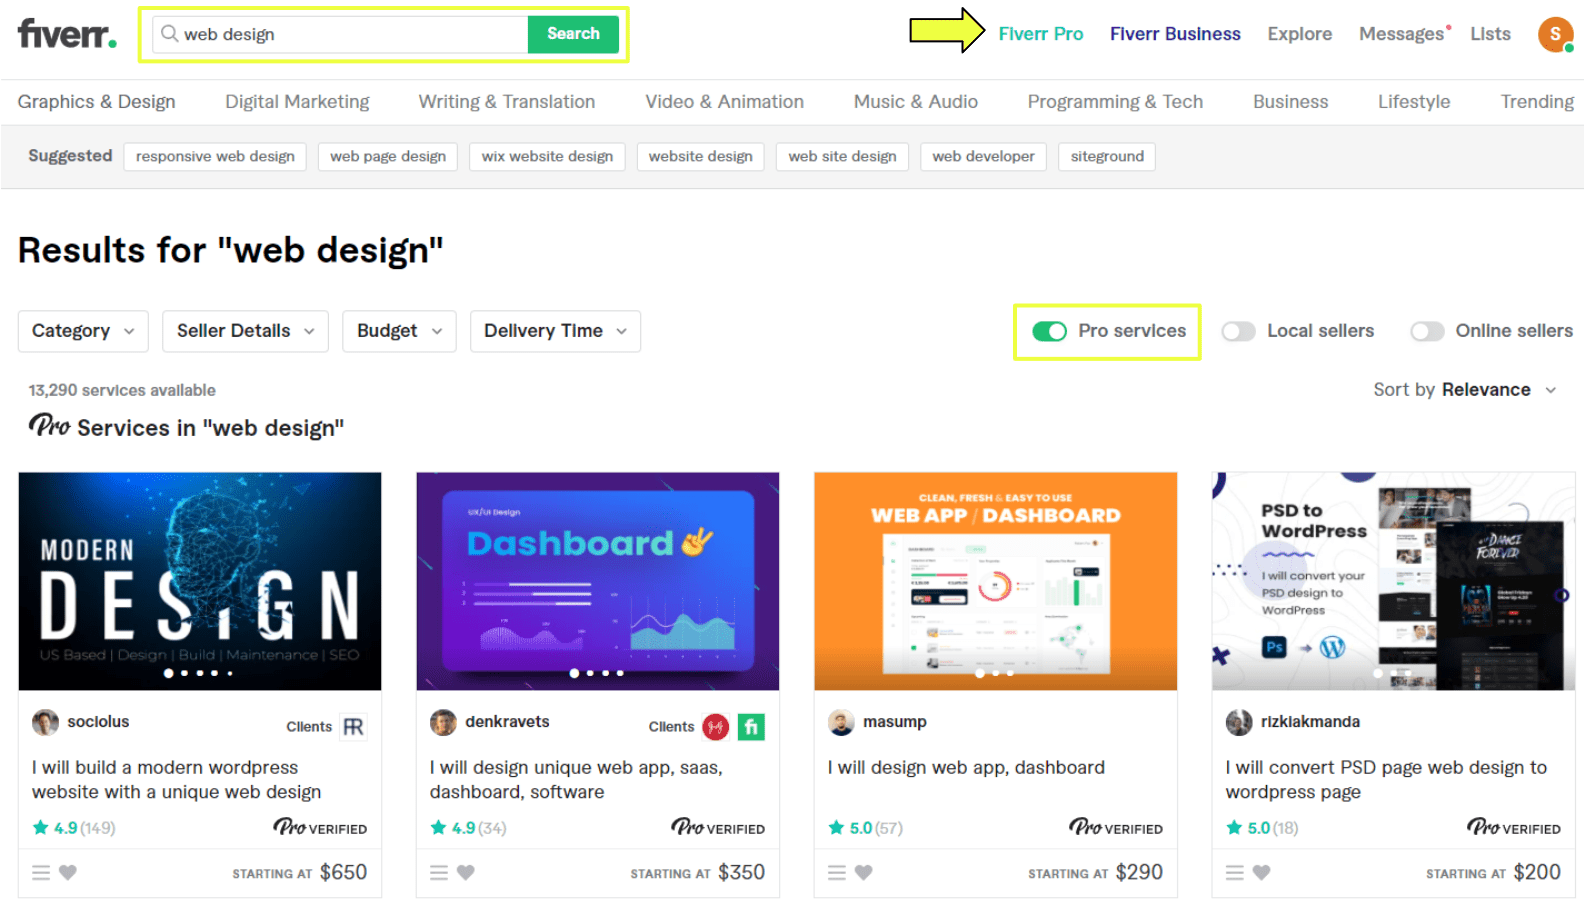This screenshot has width=1584, height=904.
Task: Open the Explore link
Action: point(1300,34)
